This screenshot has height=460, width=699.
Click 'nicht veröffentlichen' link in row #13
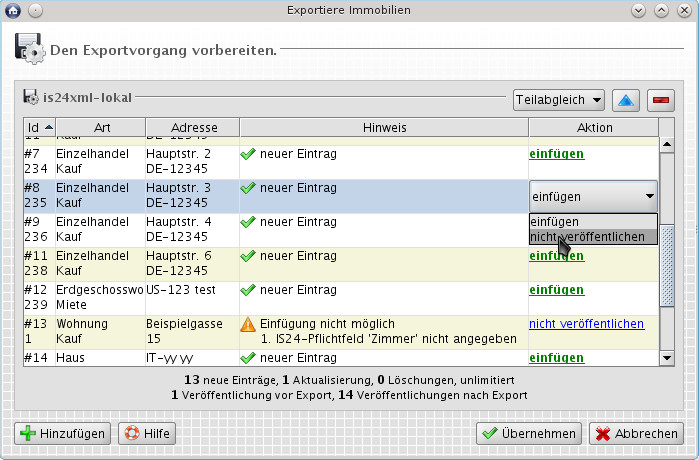click(586, 324)
